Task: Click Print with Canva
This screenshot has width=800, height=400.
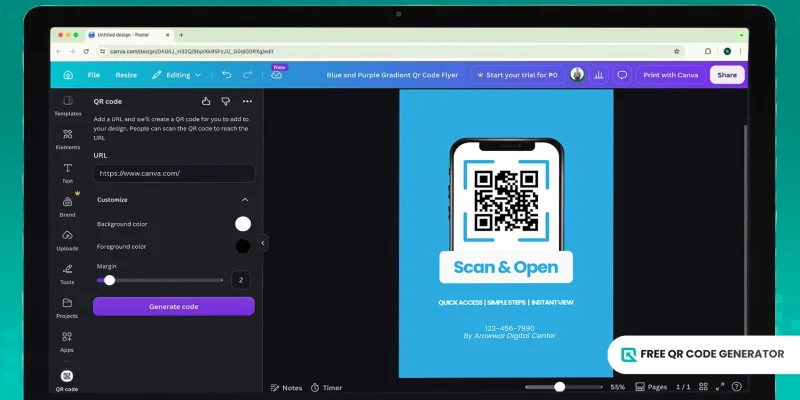Action: tap(670, 75)
